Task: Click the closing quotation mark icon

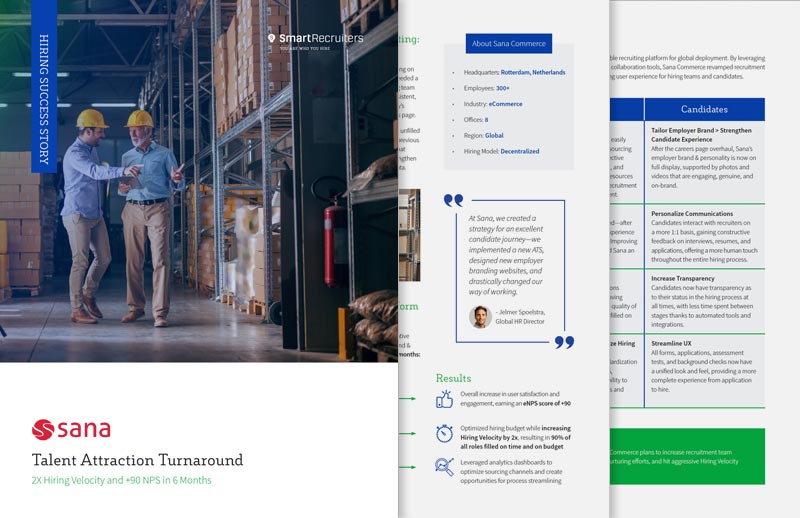Action: click(x=564, y=342)
